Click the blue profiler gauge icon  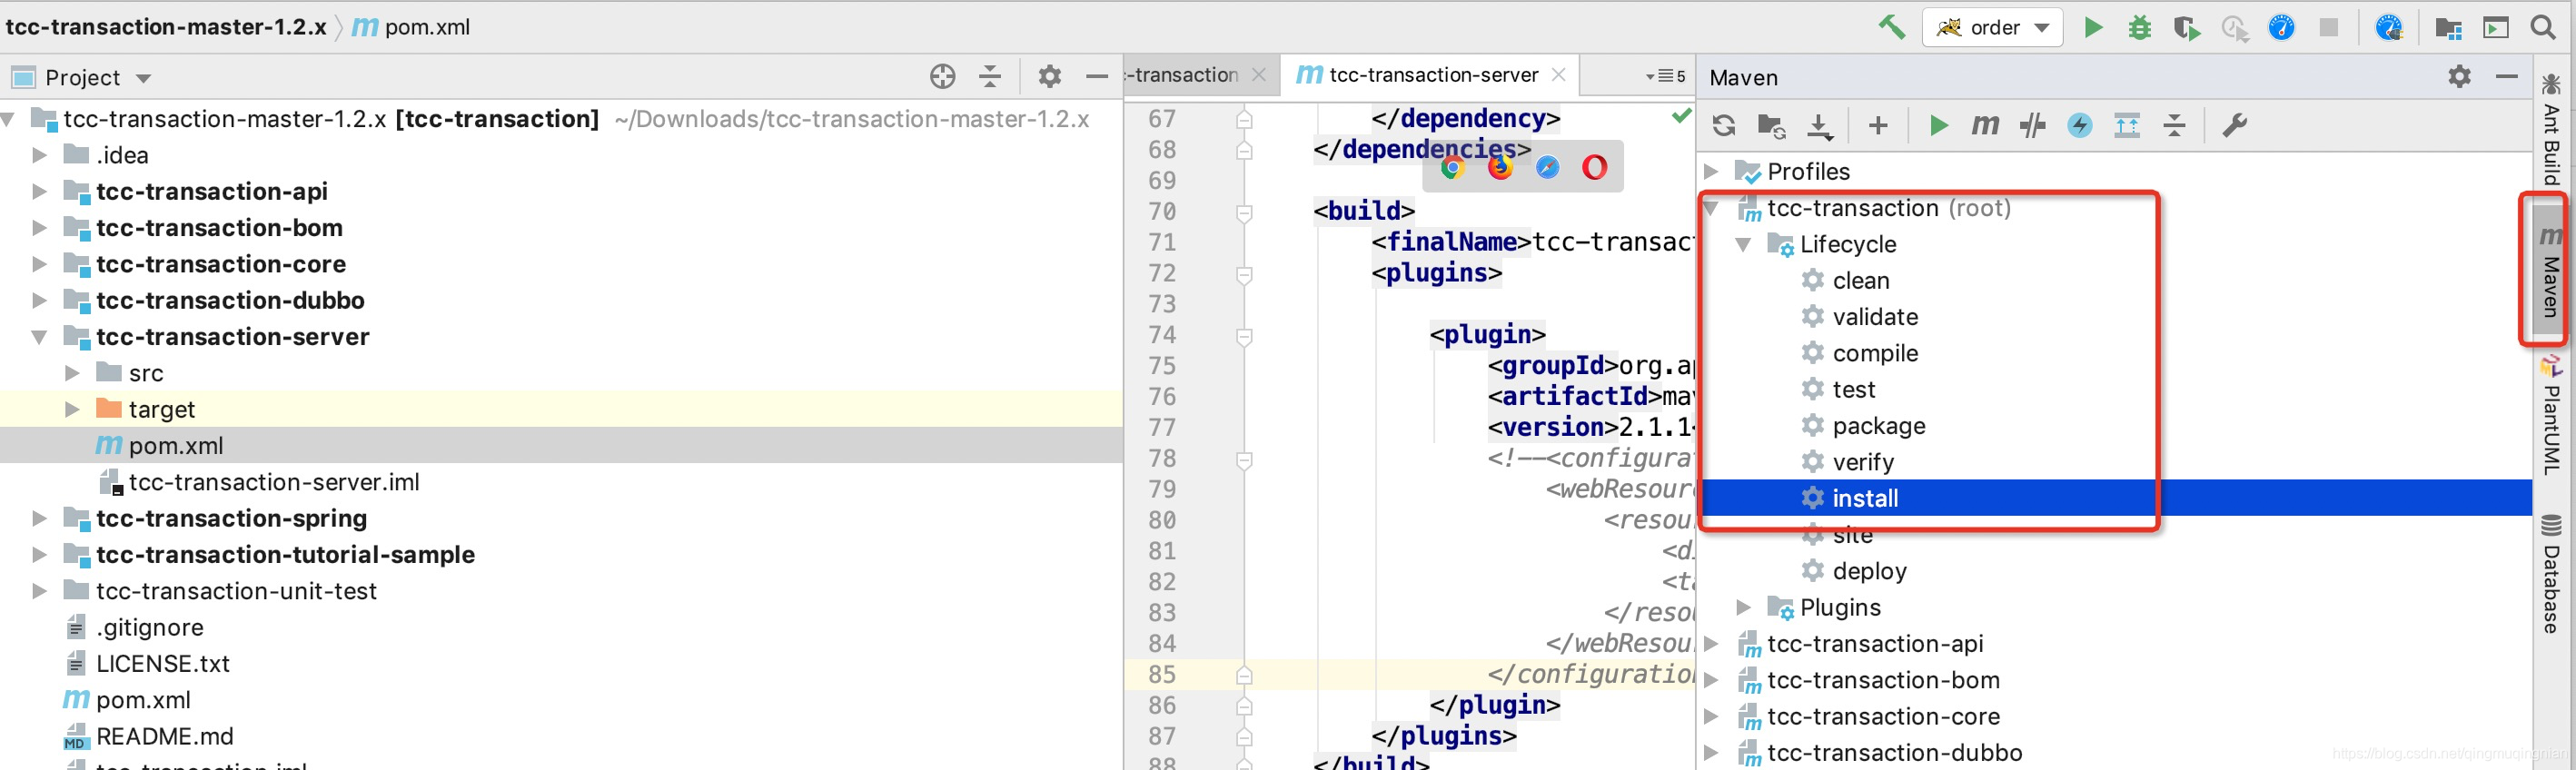(2281, 27)
